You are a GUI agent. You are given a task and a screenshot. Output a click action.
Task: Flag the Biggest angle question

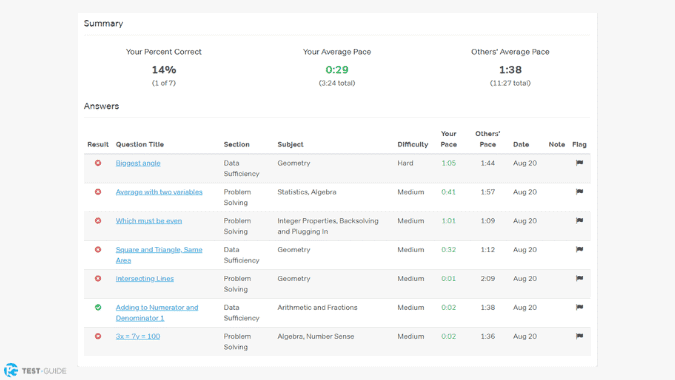579,163
